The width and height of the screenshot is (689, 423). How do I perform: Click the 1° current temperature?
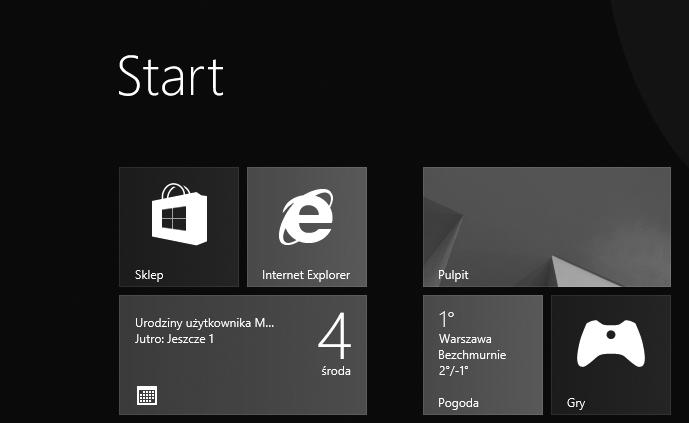click(446, 319)
